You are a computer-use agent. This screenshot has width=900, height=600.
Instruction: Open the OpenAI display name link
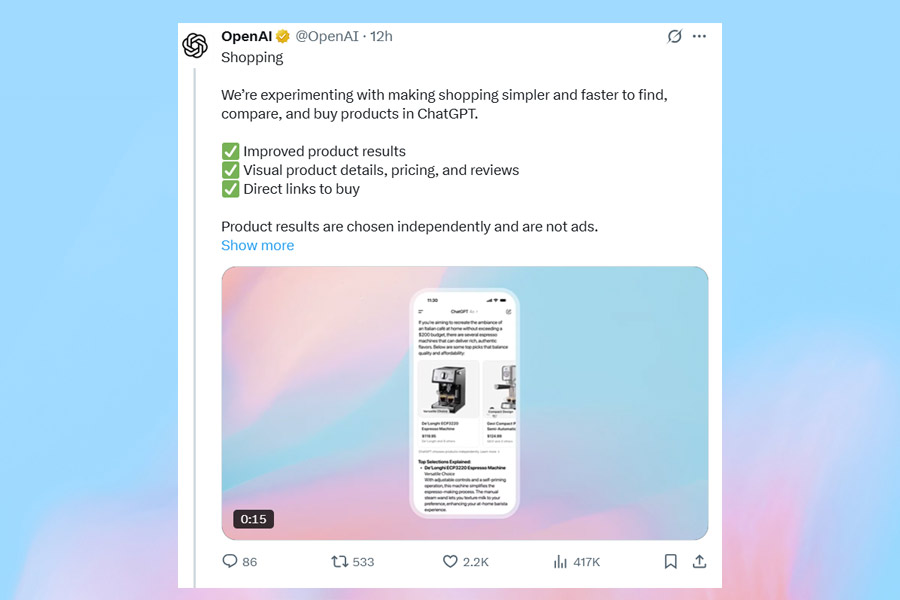point(246,36)
